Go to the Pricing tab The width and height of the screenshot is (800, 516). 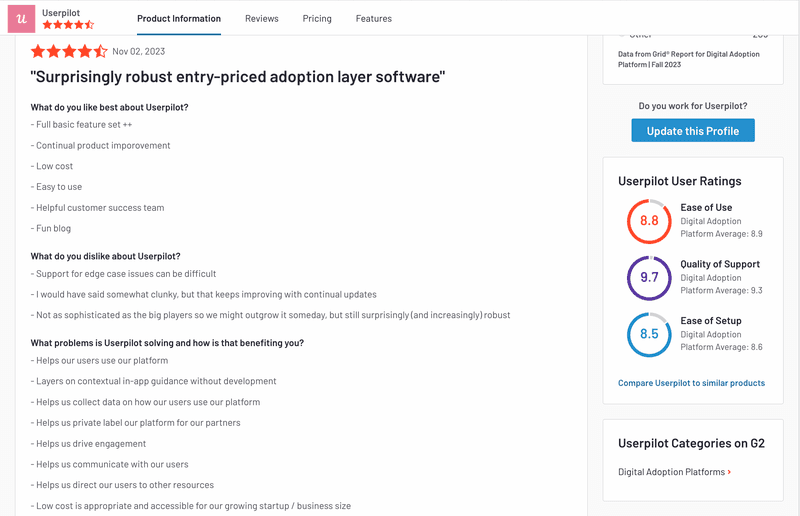[x=317, y=19]
